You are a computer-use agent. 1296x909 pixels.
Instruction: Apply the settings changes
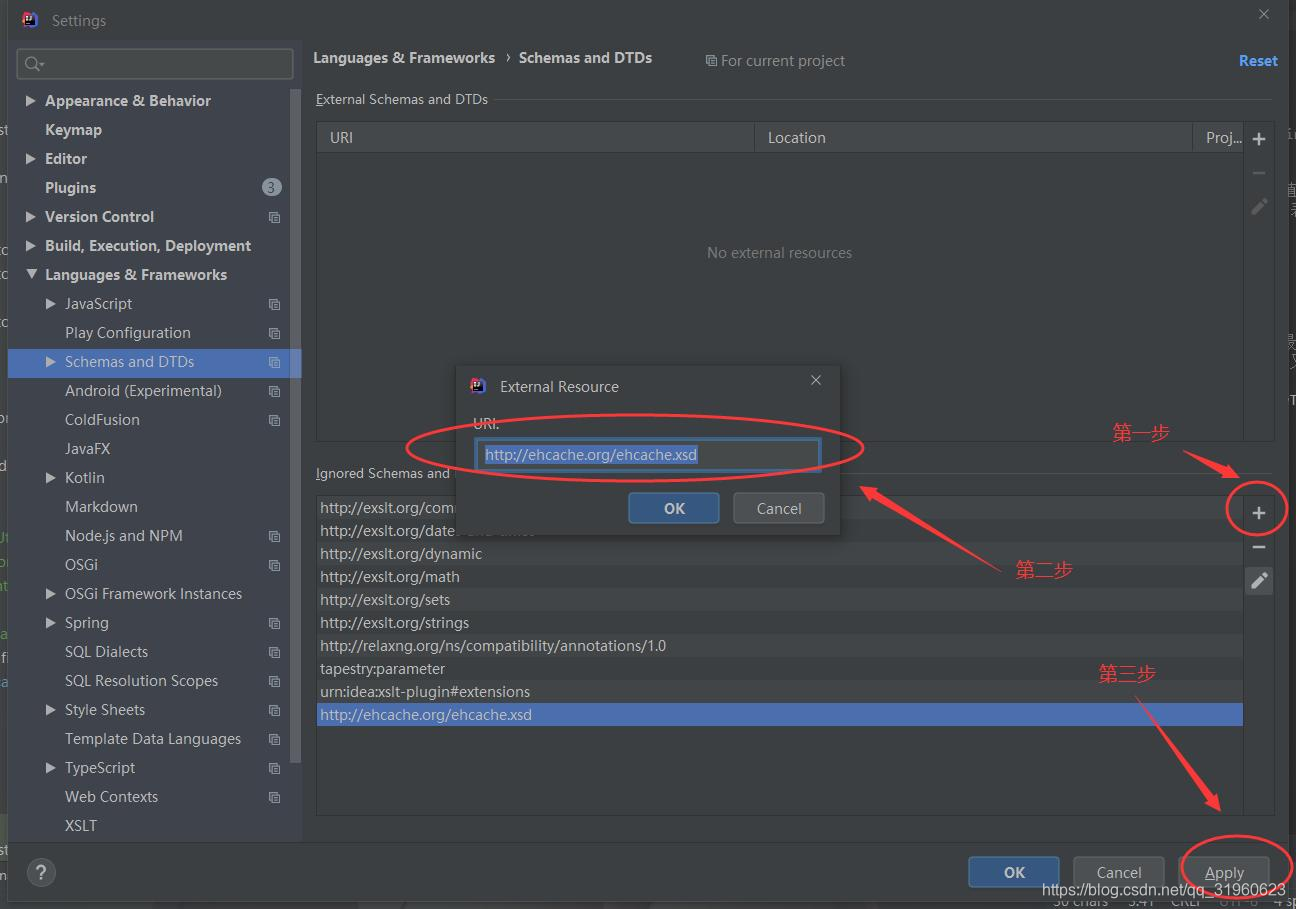tap(1224, 872)
